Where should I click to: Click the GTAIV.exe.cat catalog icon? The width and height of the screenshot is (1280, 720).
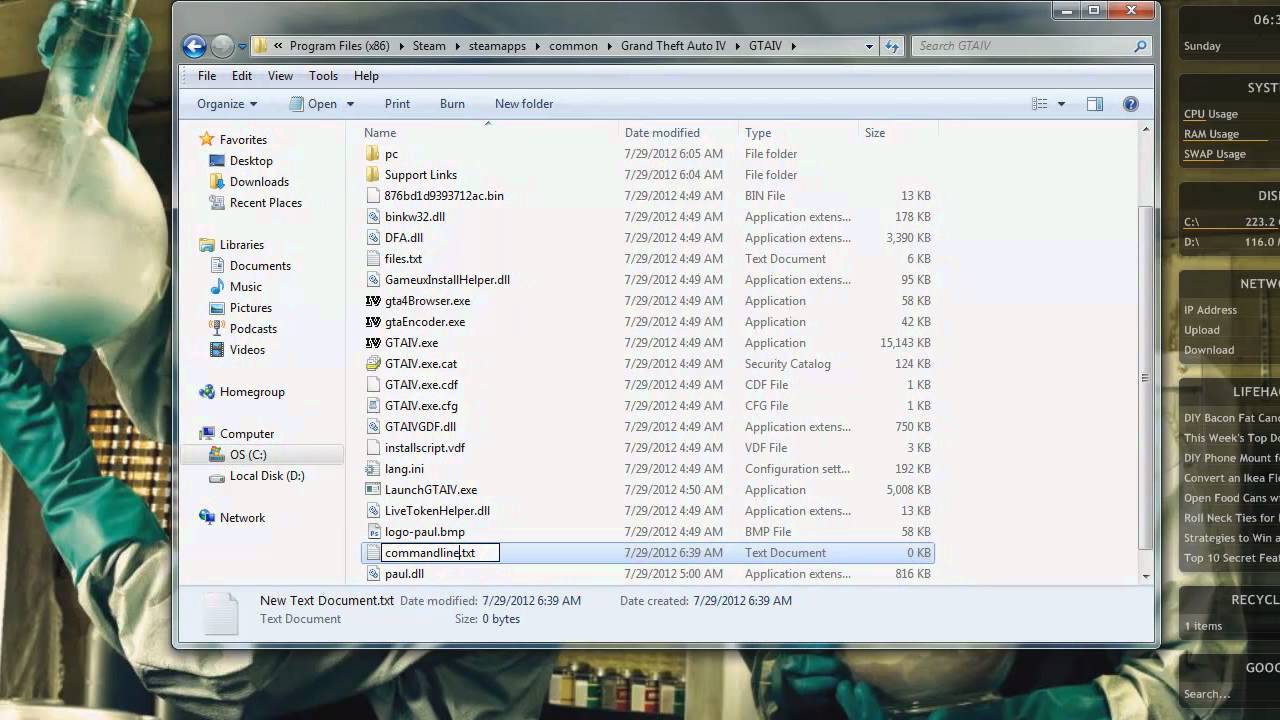(x=373, y=364)
